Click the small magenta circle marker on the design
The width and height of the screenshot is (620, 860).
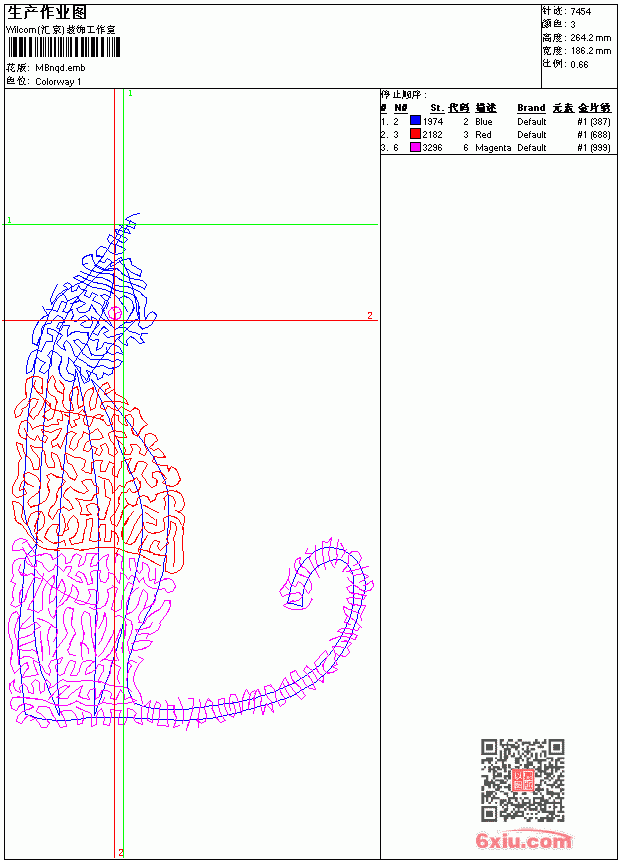point(115,313)
